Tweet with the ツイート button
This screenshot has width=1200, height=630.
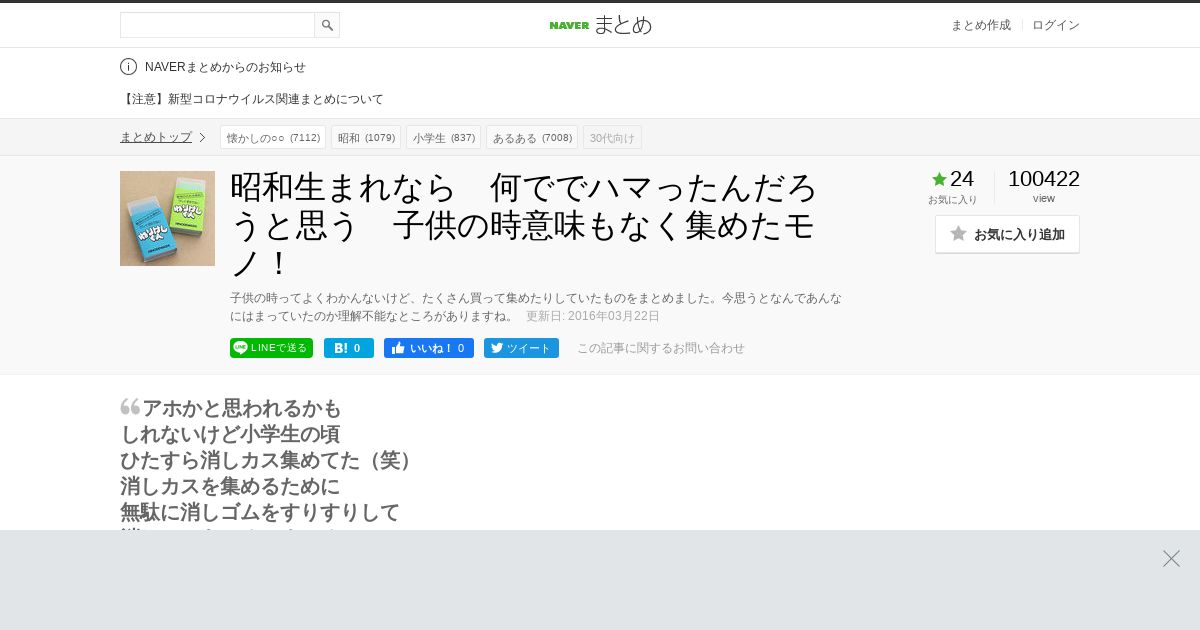click(x=521, y=348)
